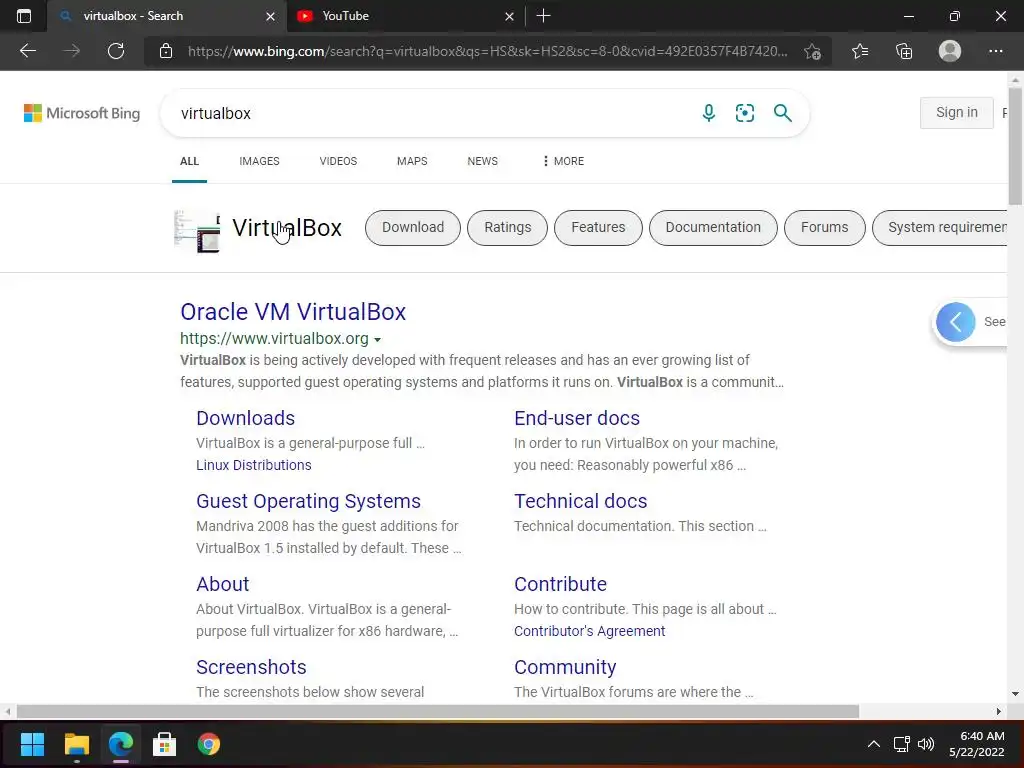The image size is (1024, 768).
Task: Add this page to favorites
Action: pyautogui.click(x=812, y=51)
